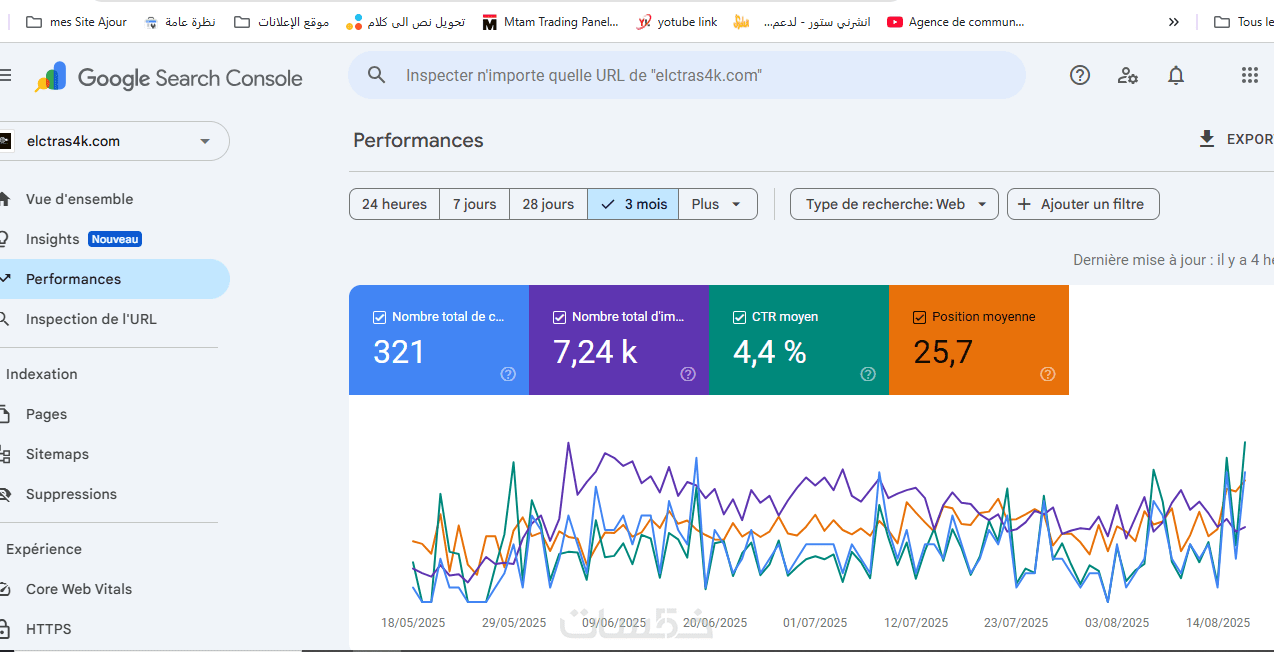
Task: Uncheck the CTR moyen checkbox
Action: (x=739, y=317)
